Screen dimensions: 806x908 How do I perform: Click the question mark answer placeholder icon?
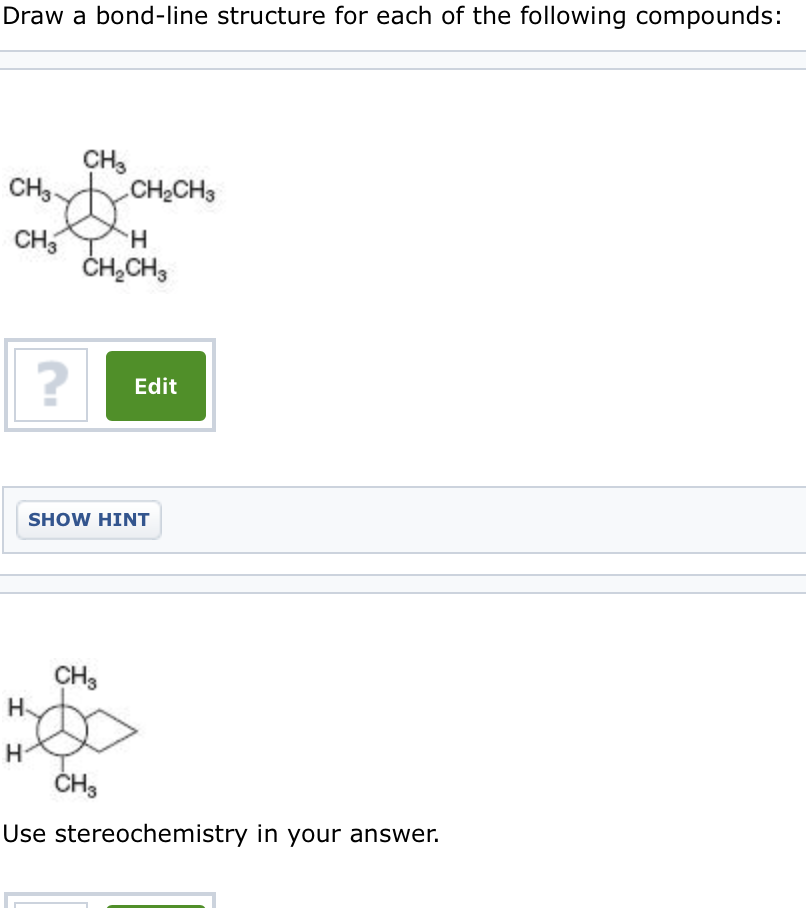coord(51,385)
